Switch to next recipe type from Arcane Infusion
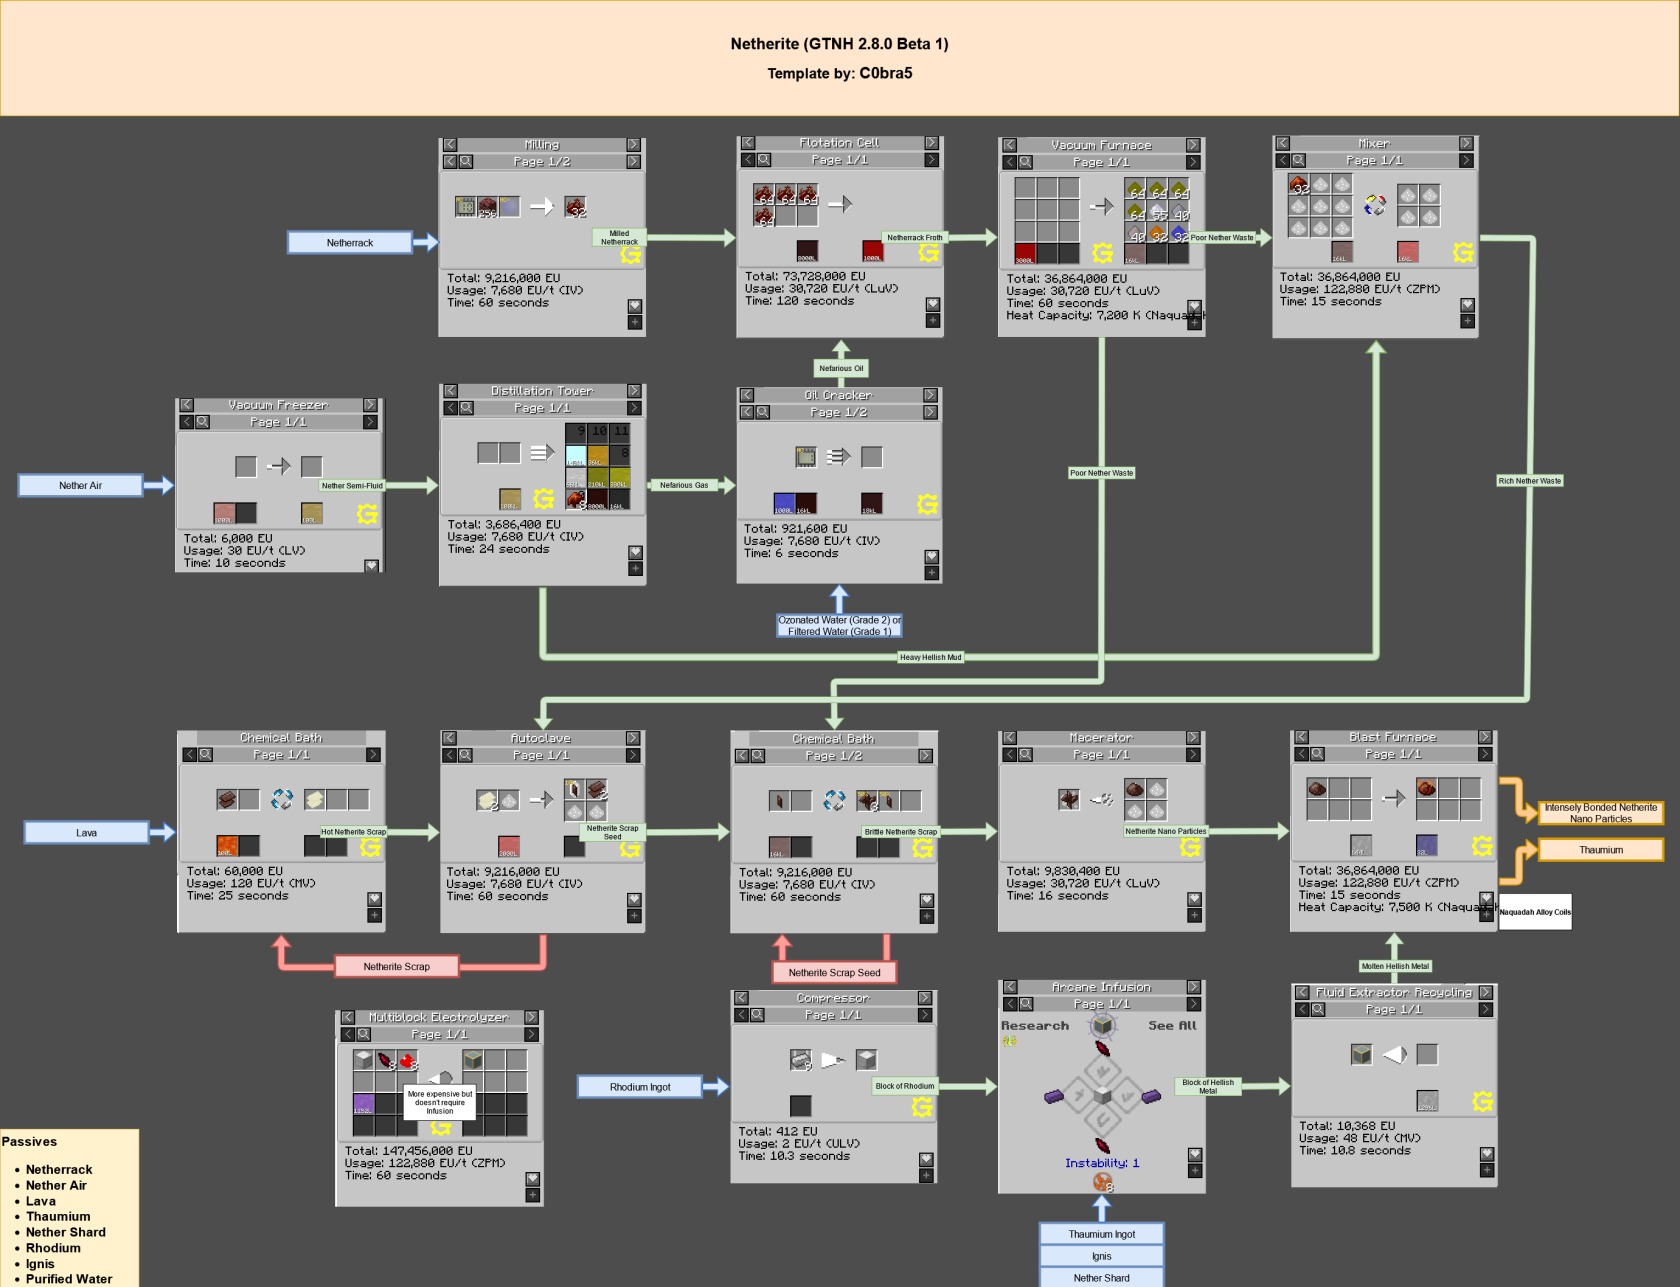Viewport: 1680px width, 1287px height. [1193, 987]
